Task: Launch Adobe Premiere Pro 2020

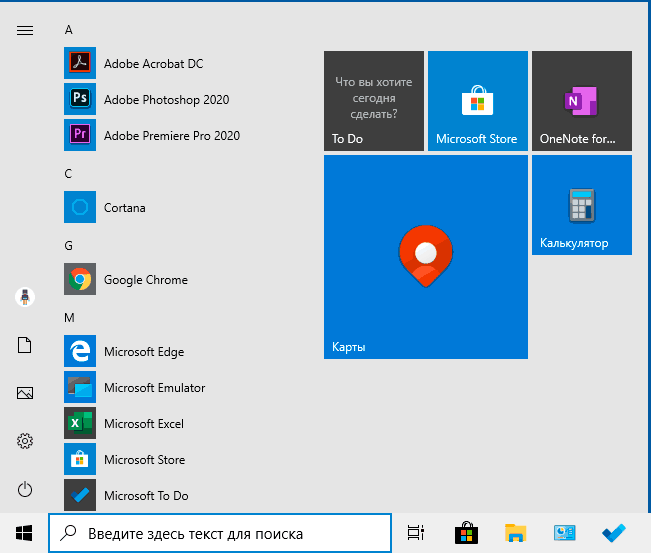Action: 171,136
